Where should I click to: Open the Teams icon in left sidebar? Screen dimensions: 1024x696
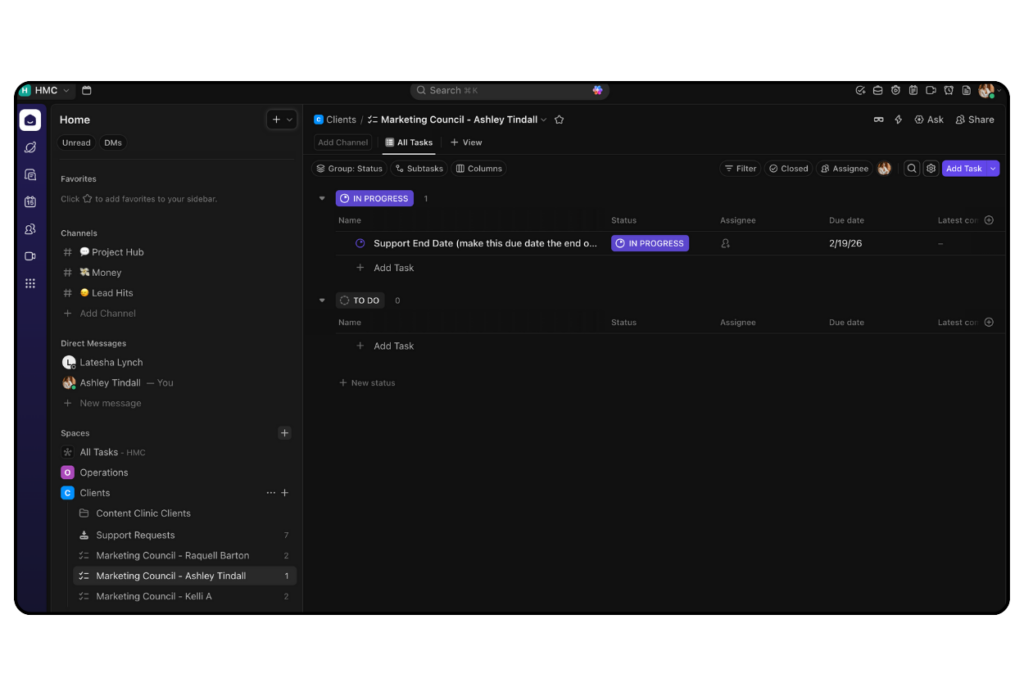[x=30, y=227]
